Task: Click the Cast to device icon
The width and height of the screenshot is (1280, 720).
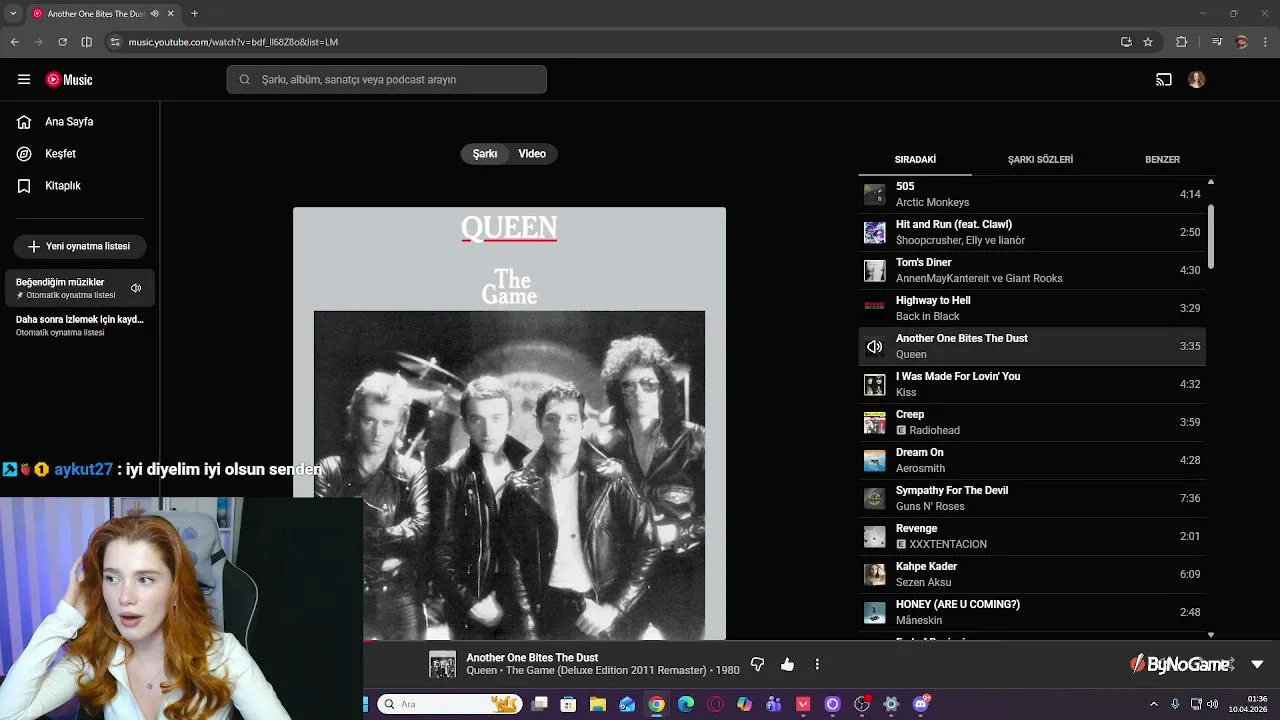Action: point(1164,80)
